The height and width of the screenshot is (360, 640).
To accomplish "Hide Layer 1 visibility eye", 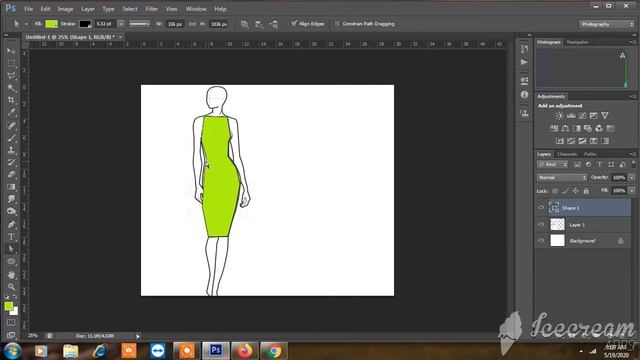I will 541,224.
